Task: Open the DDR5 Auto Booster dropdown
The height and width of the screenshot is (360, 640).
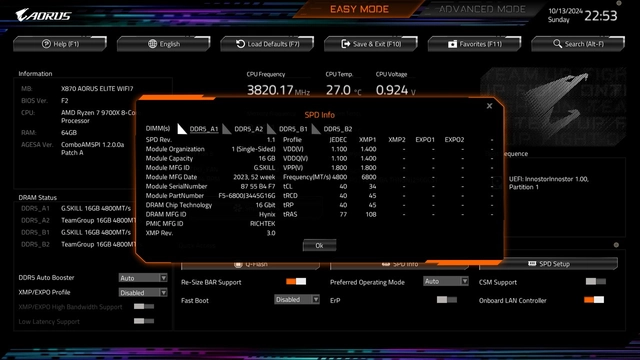Action: [x=143, y=278]
